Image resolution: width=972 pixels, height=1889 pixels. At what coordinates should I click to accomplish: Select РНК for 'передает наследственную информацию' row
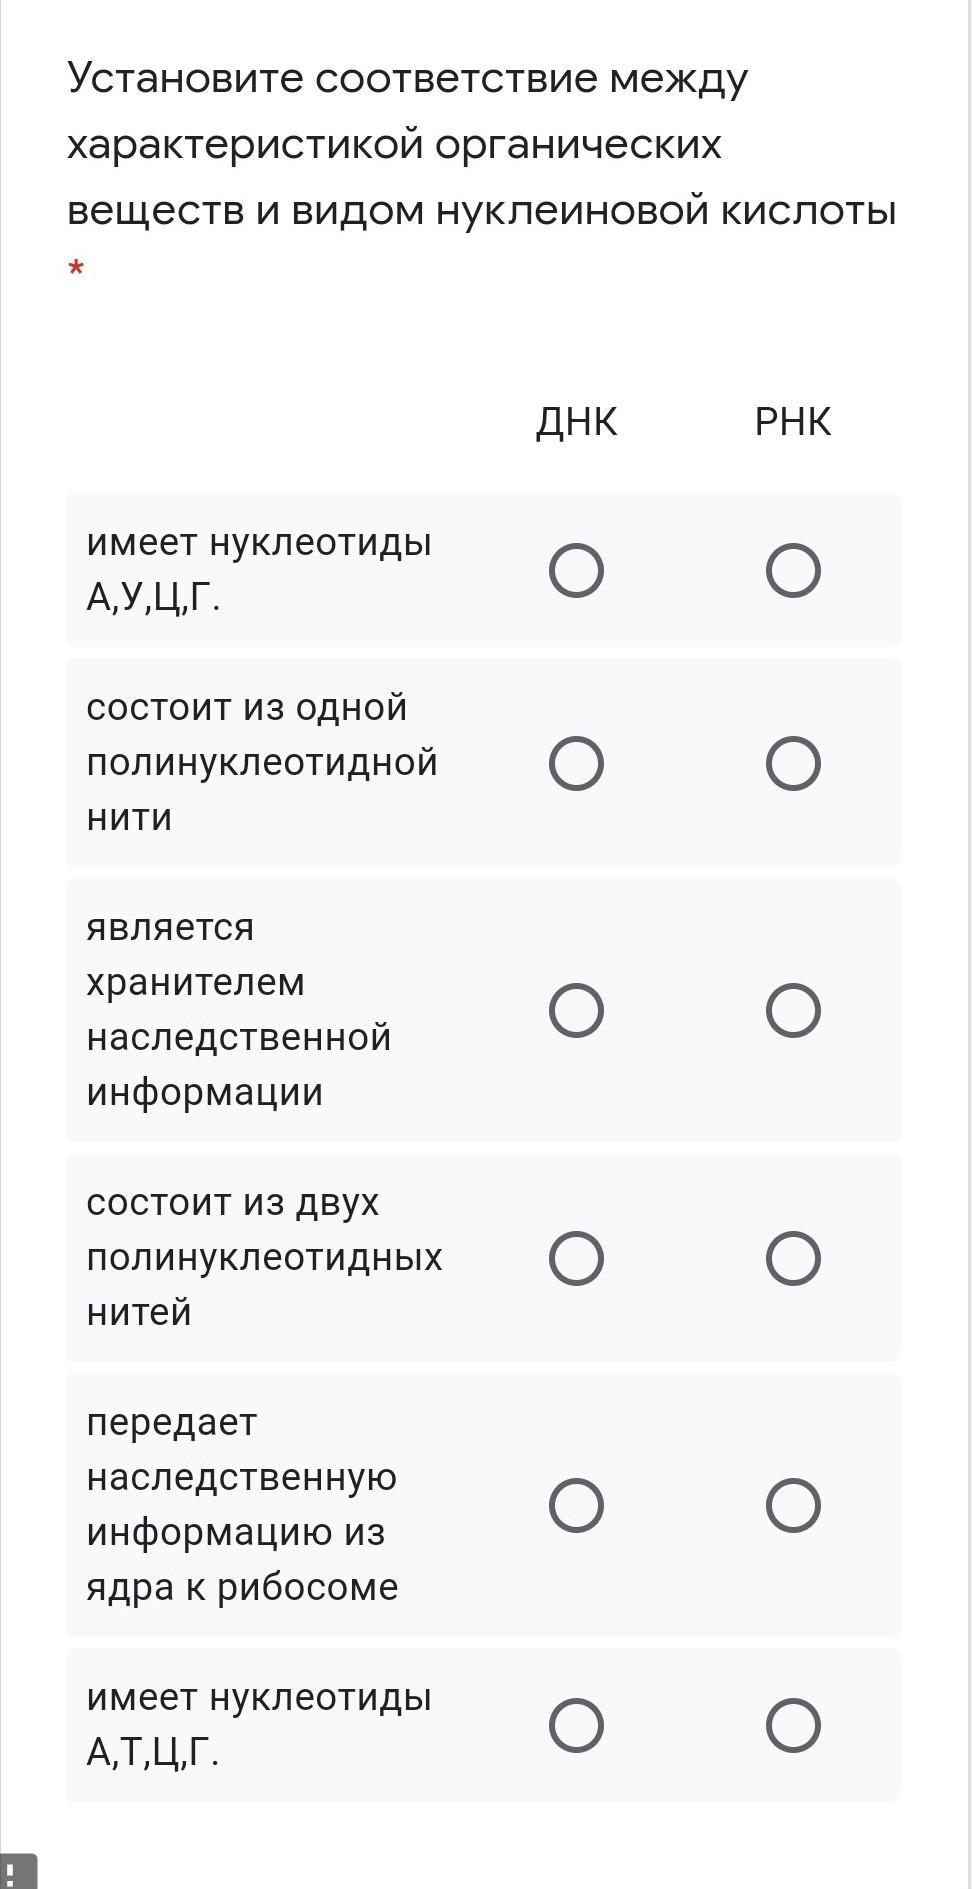click(x=793, y=1505)
